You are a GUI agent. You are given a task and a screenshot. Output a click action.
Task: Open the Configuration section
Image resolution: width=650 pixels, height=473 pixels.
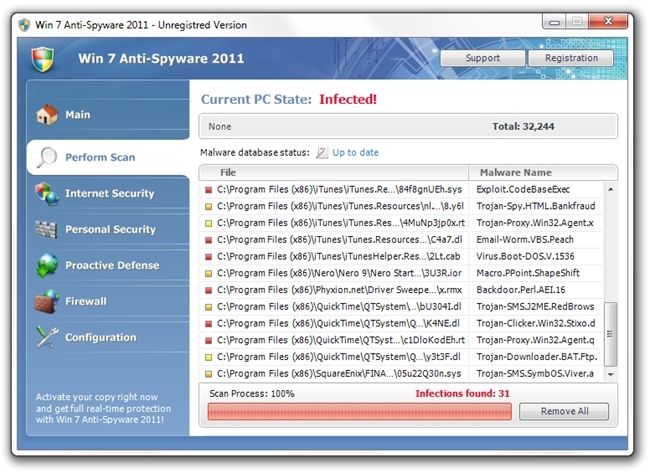(108, 337)
